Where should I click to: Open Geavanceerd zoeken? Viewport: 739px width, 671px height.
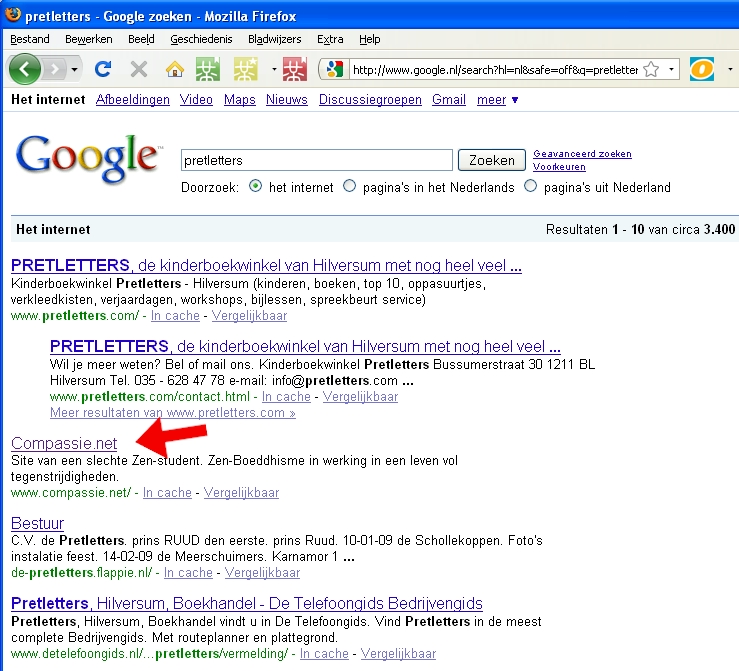[582, 154]
